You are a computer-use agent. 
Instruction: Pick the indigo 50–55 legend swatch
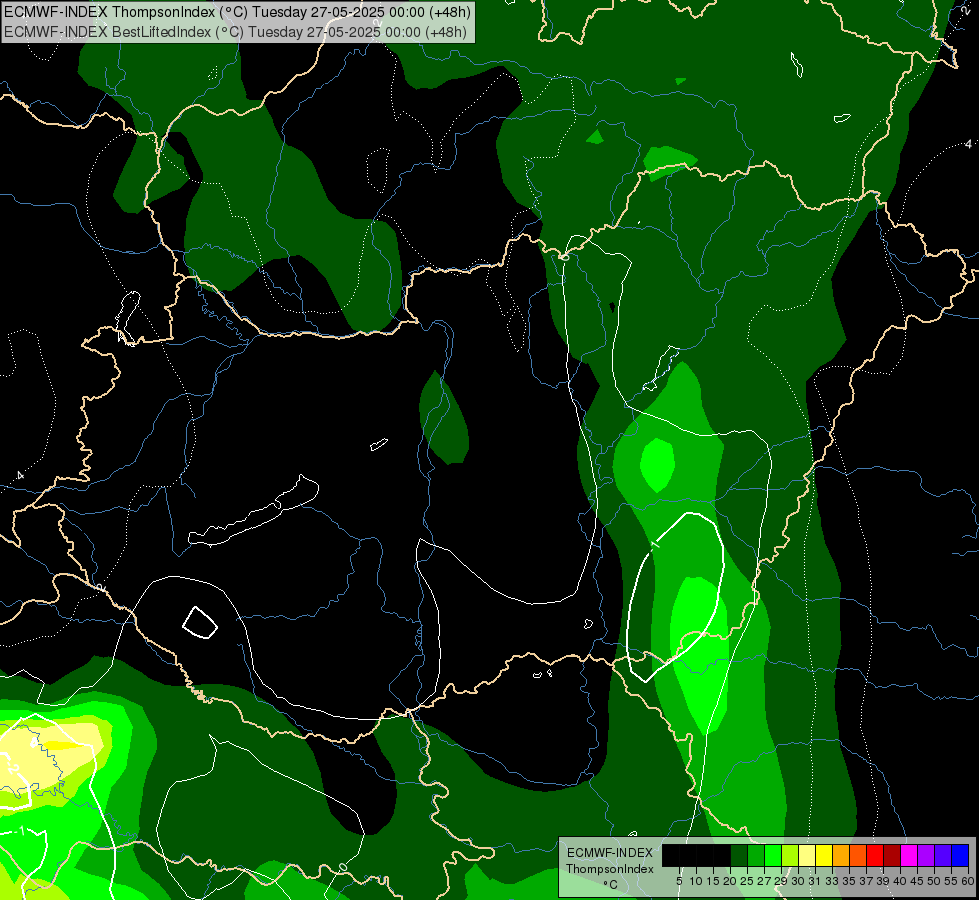point(943,855)
